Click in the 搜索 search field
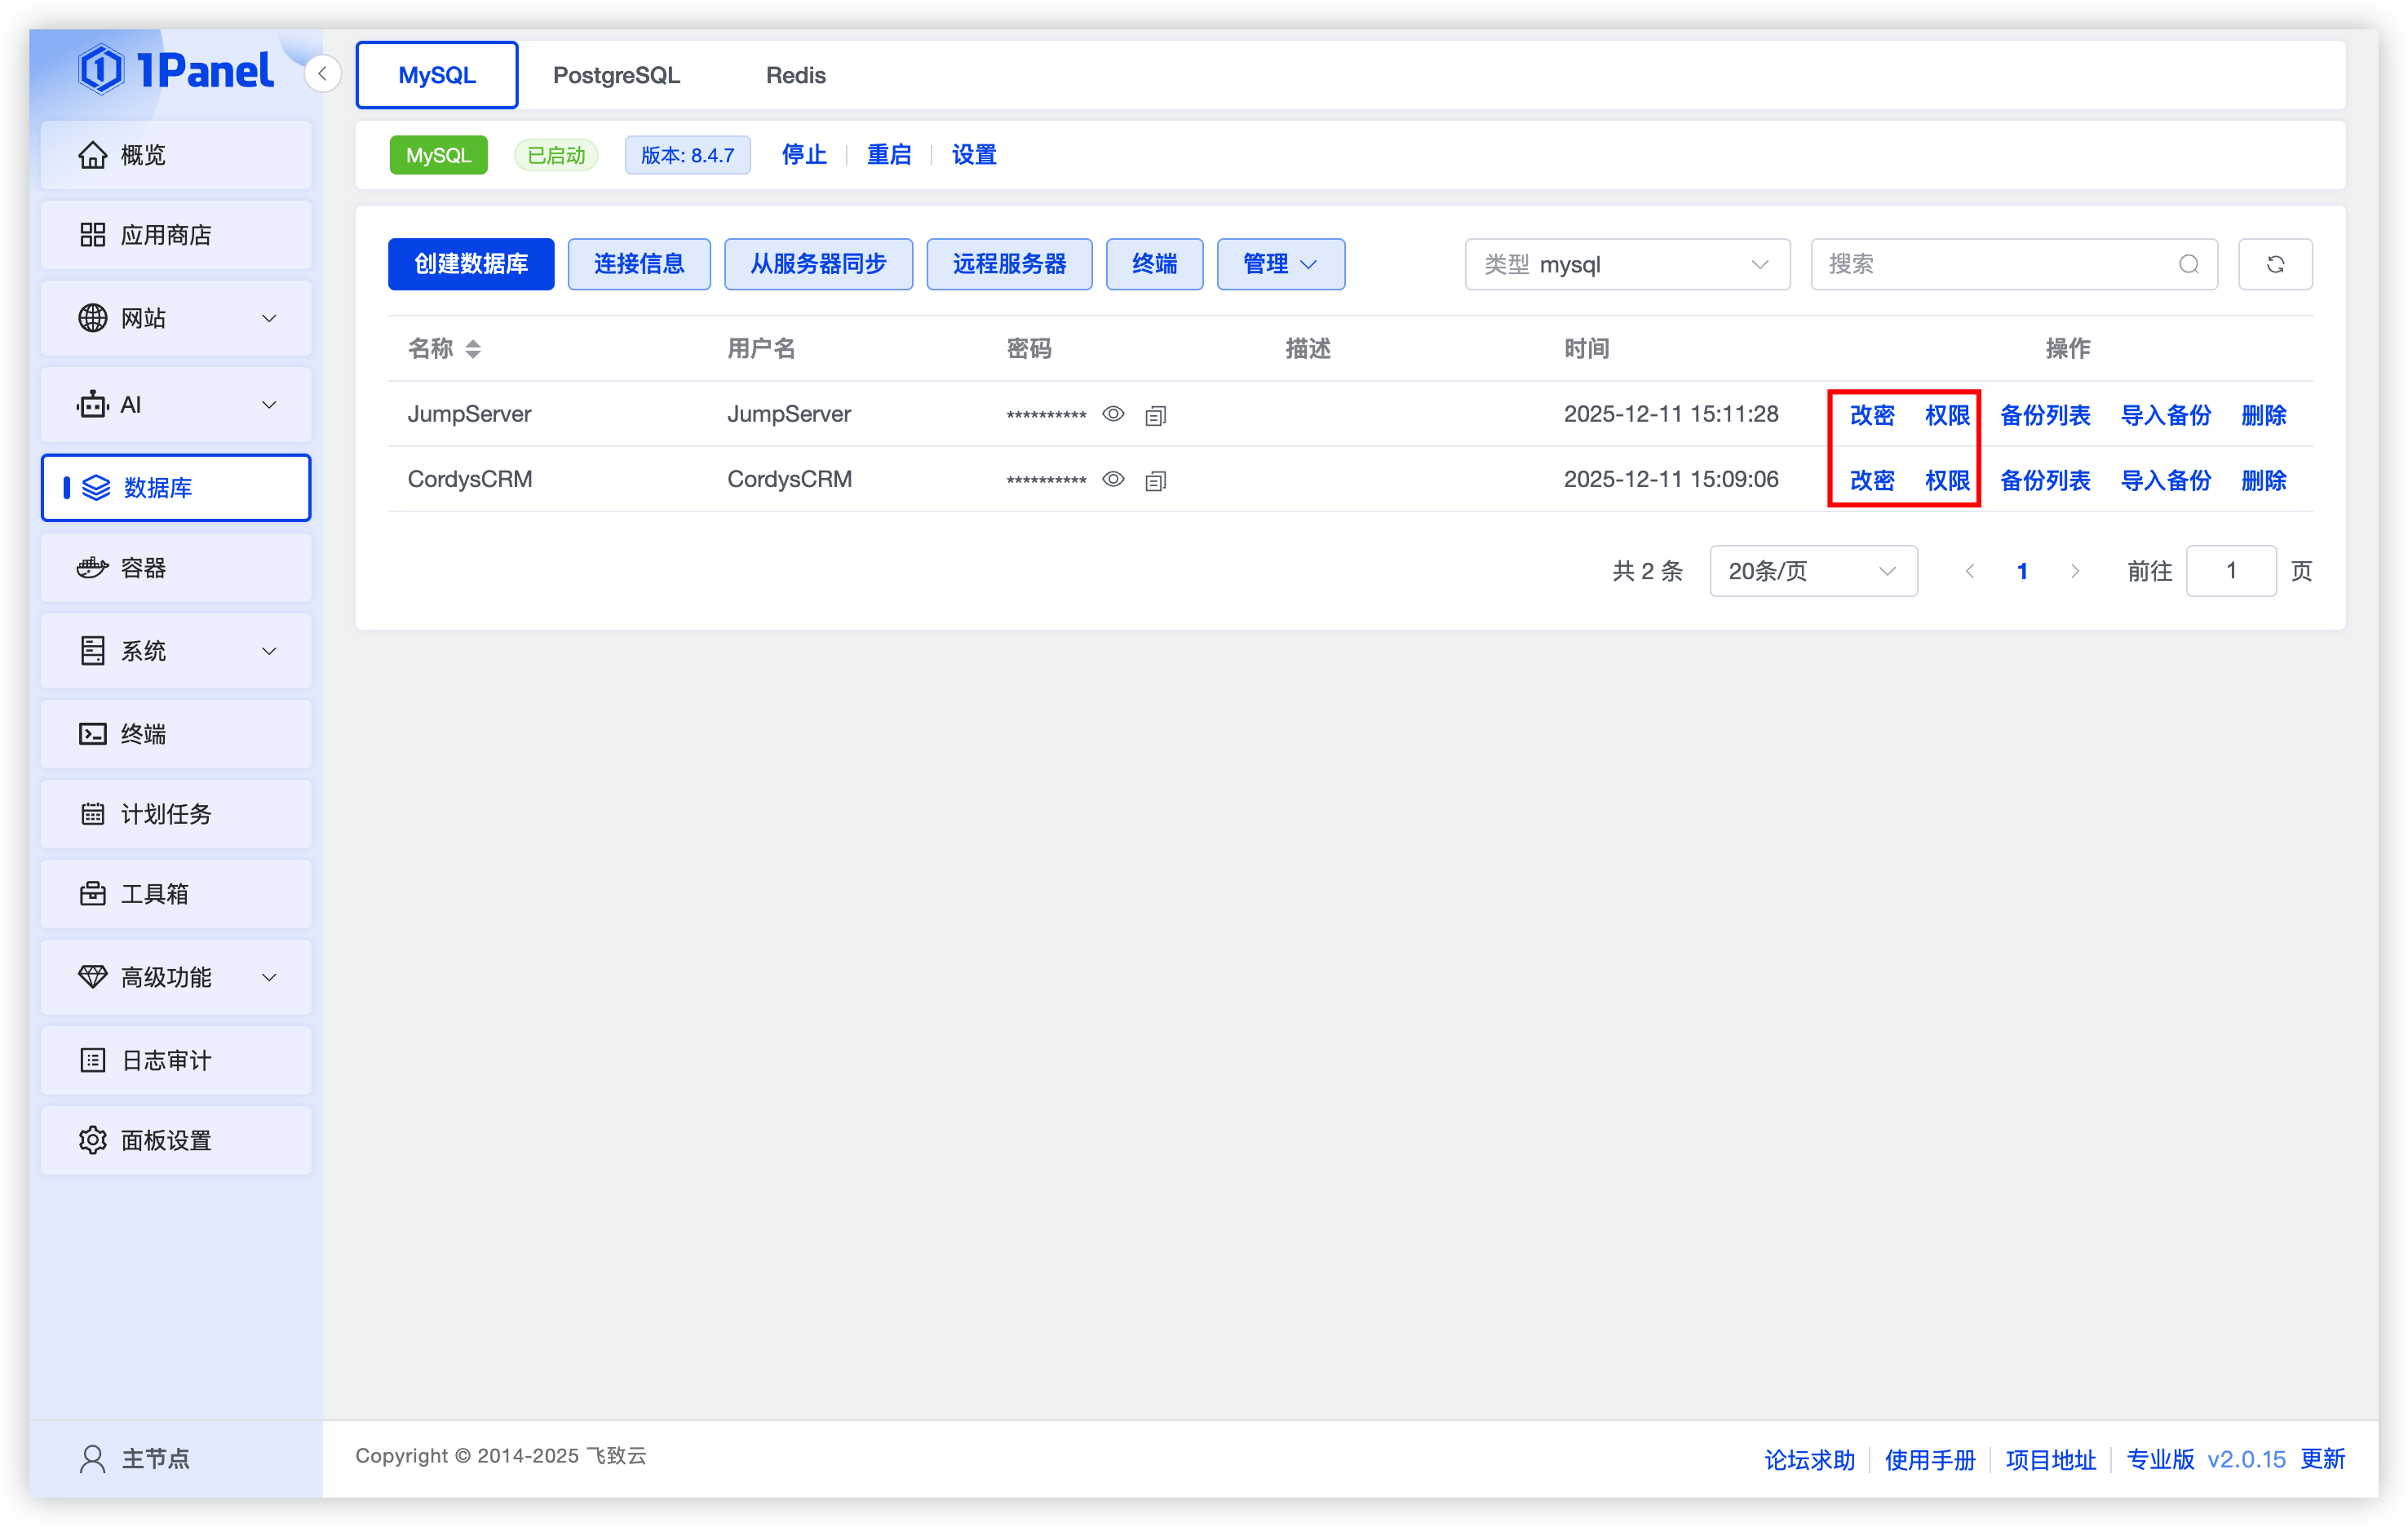Screen dimensions: 2408x1527 click(1990, 264)
